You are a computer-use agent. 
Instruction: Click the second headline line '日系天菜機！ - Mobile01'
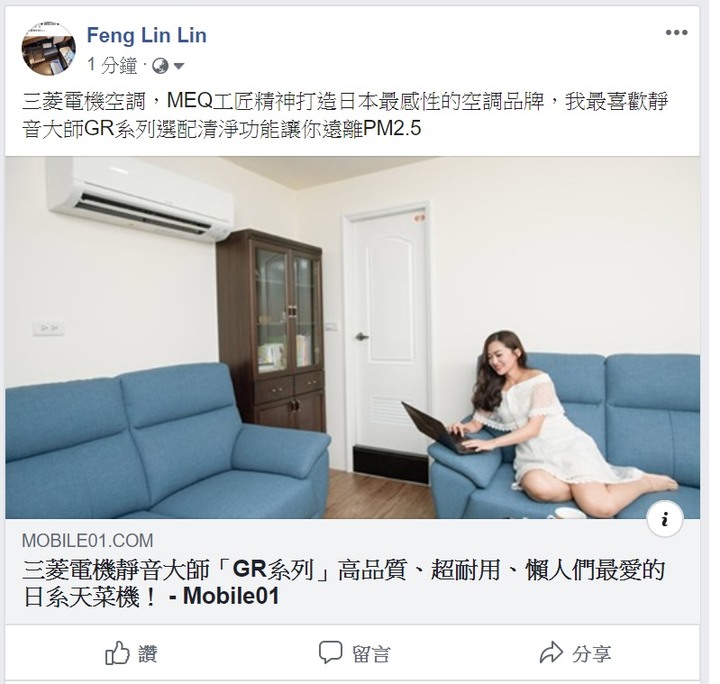(151, 596)
